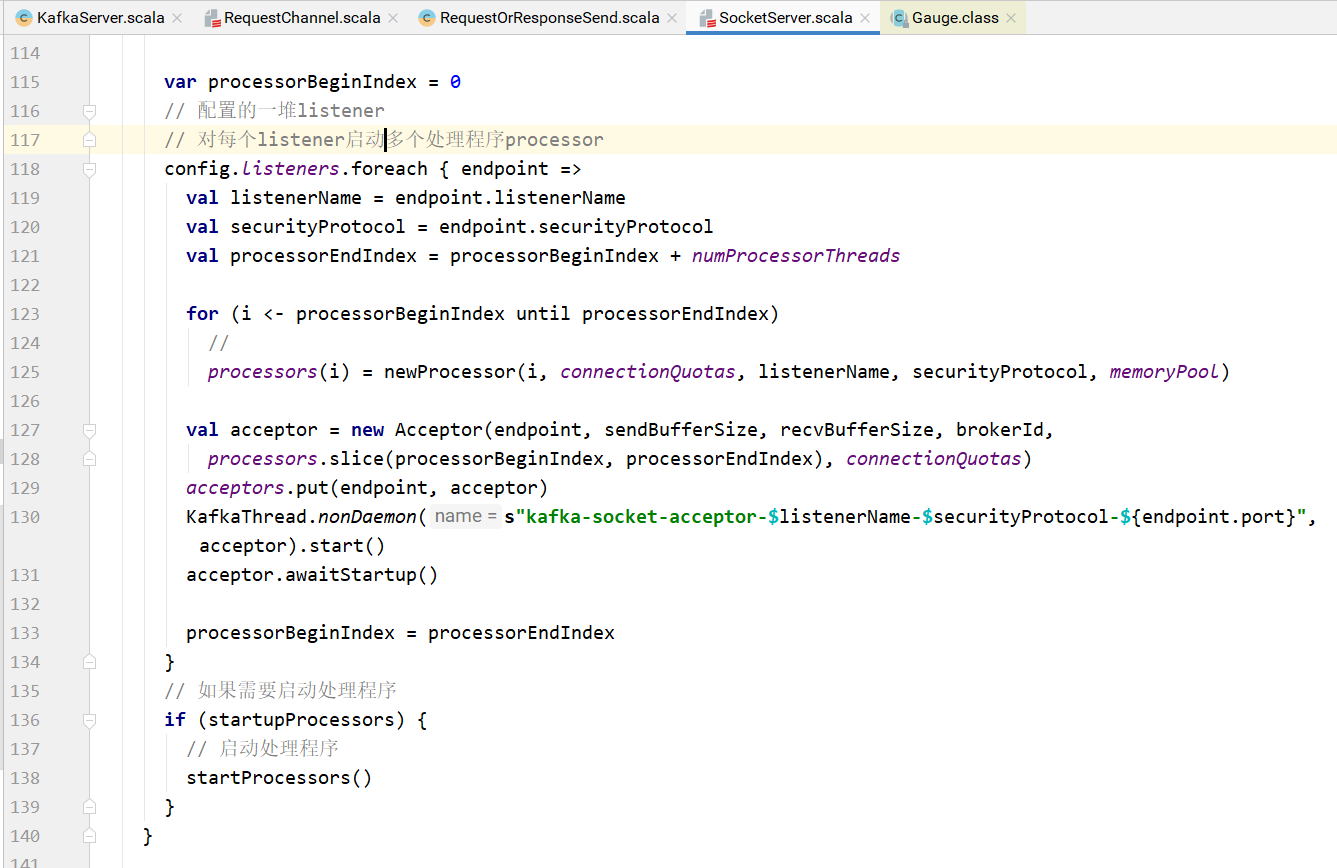The width and height of the screenshot is (1337, 868).
Task: Click the 'name =' parameter hint
Action: tap(465, 516)
